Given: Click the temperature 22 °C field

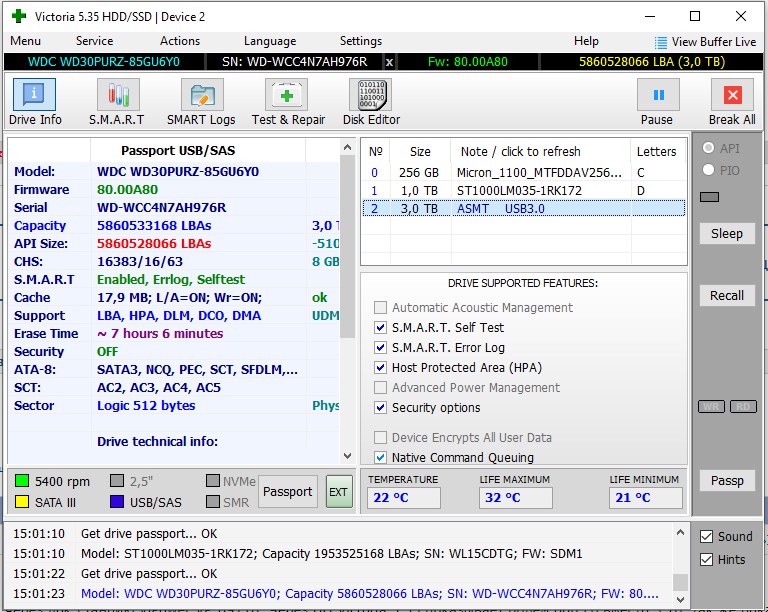Looking at the screenshot, I should pyautogui.click(x=404, y=498).
